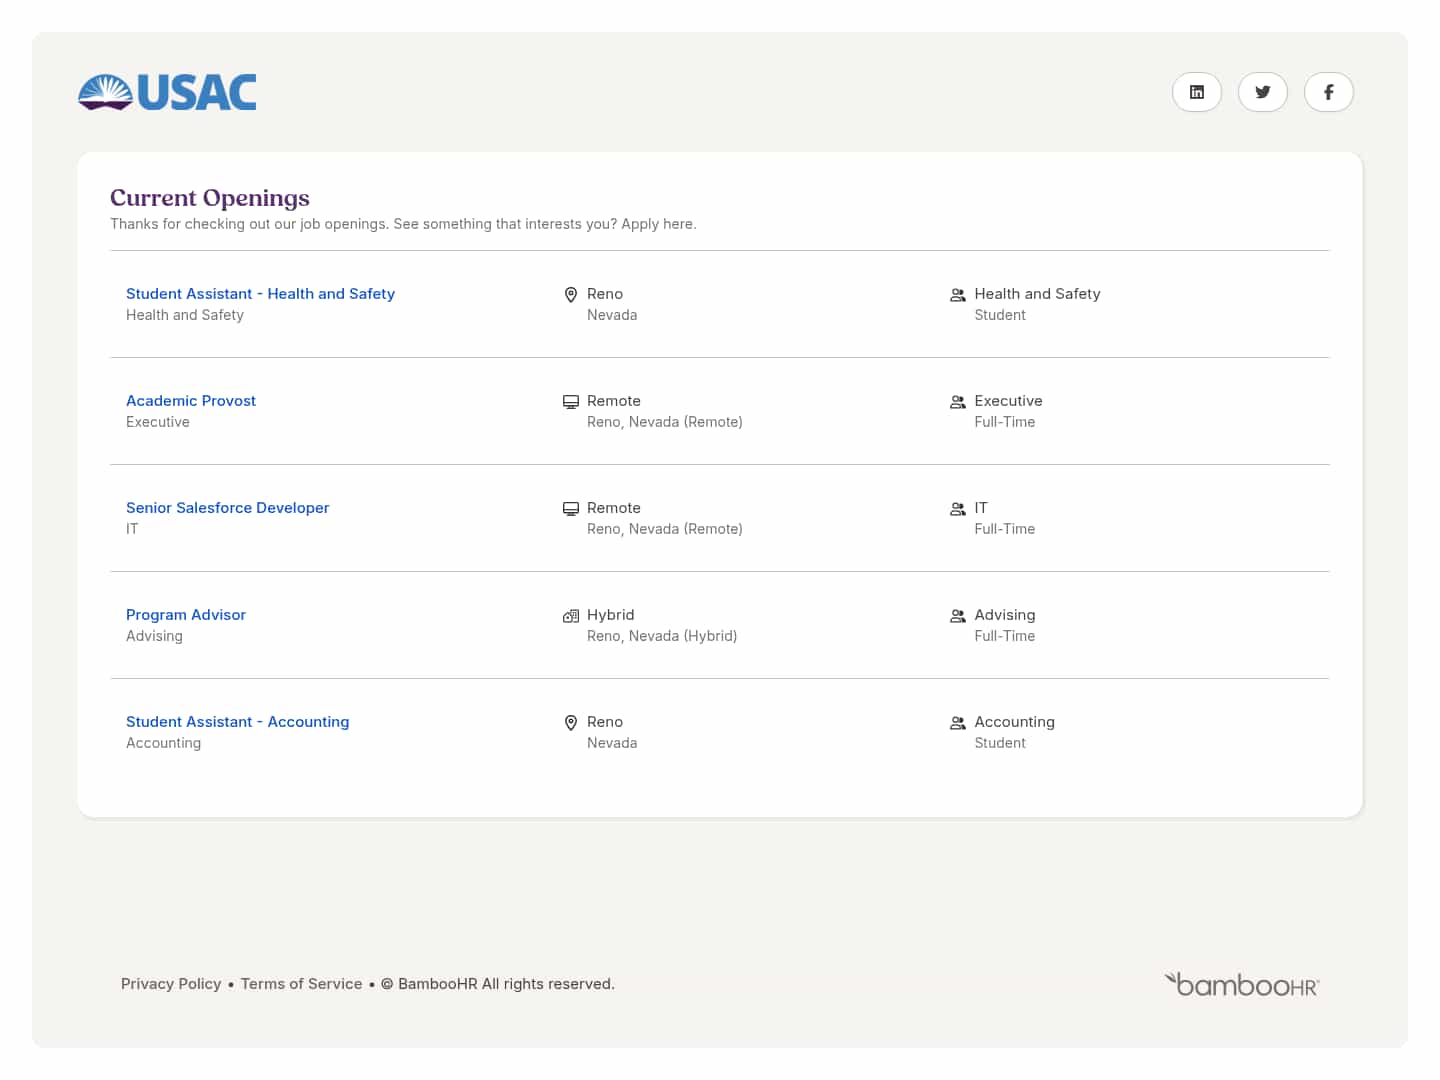Click the Hybrid building icon for Program Advisor
This screenshot has width=1440, height=1080.
pos(571,616)
